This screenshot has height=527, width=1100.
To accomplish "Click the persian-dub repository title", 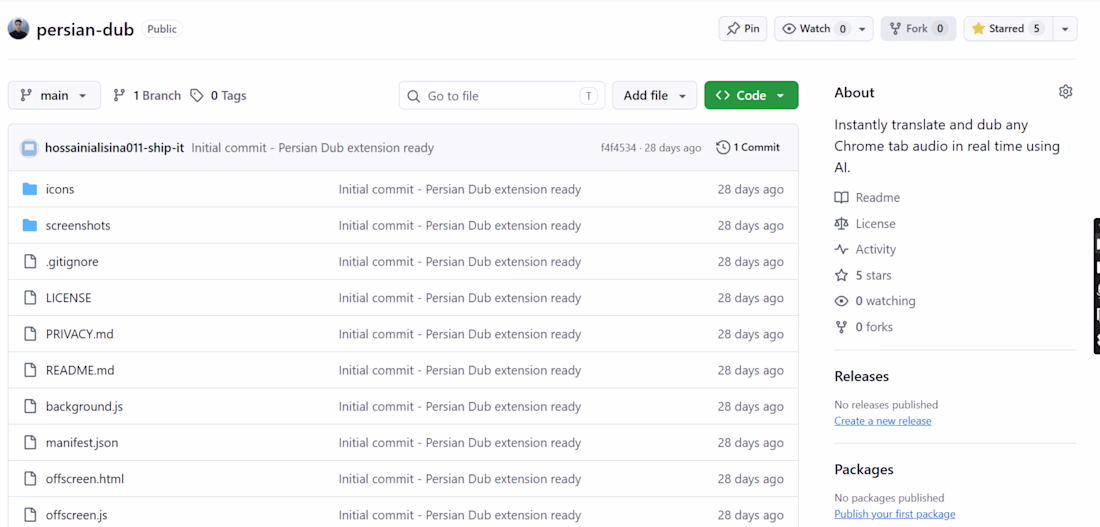I will [x=85, y=30].
